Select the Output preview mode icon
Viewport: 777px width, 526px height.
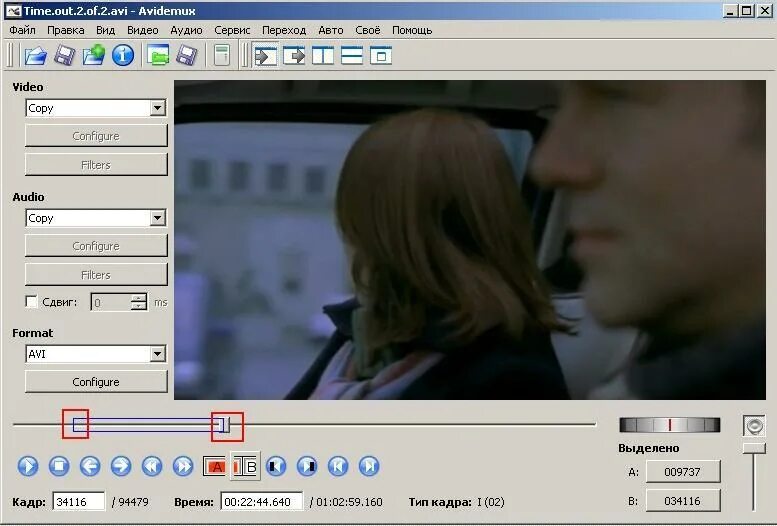(294, 56)
